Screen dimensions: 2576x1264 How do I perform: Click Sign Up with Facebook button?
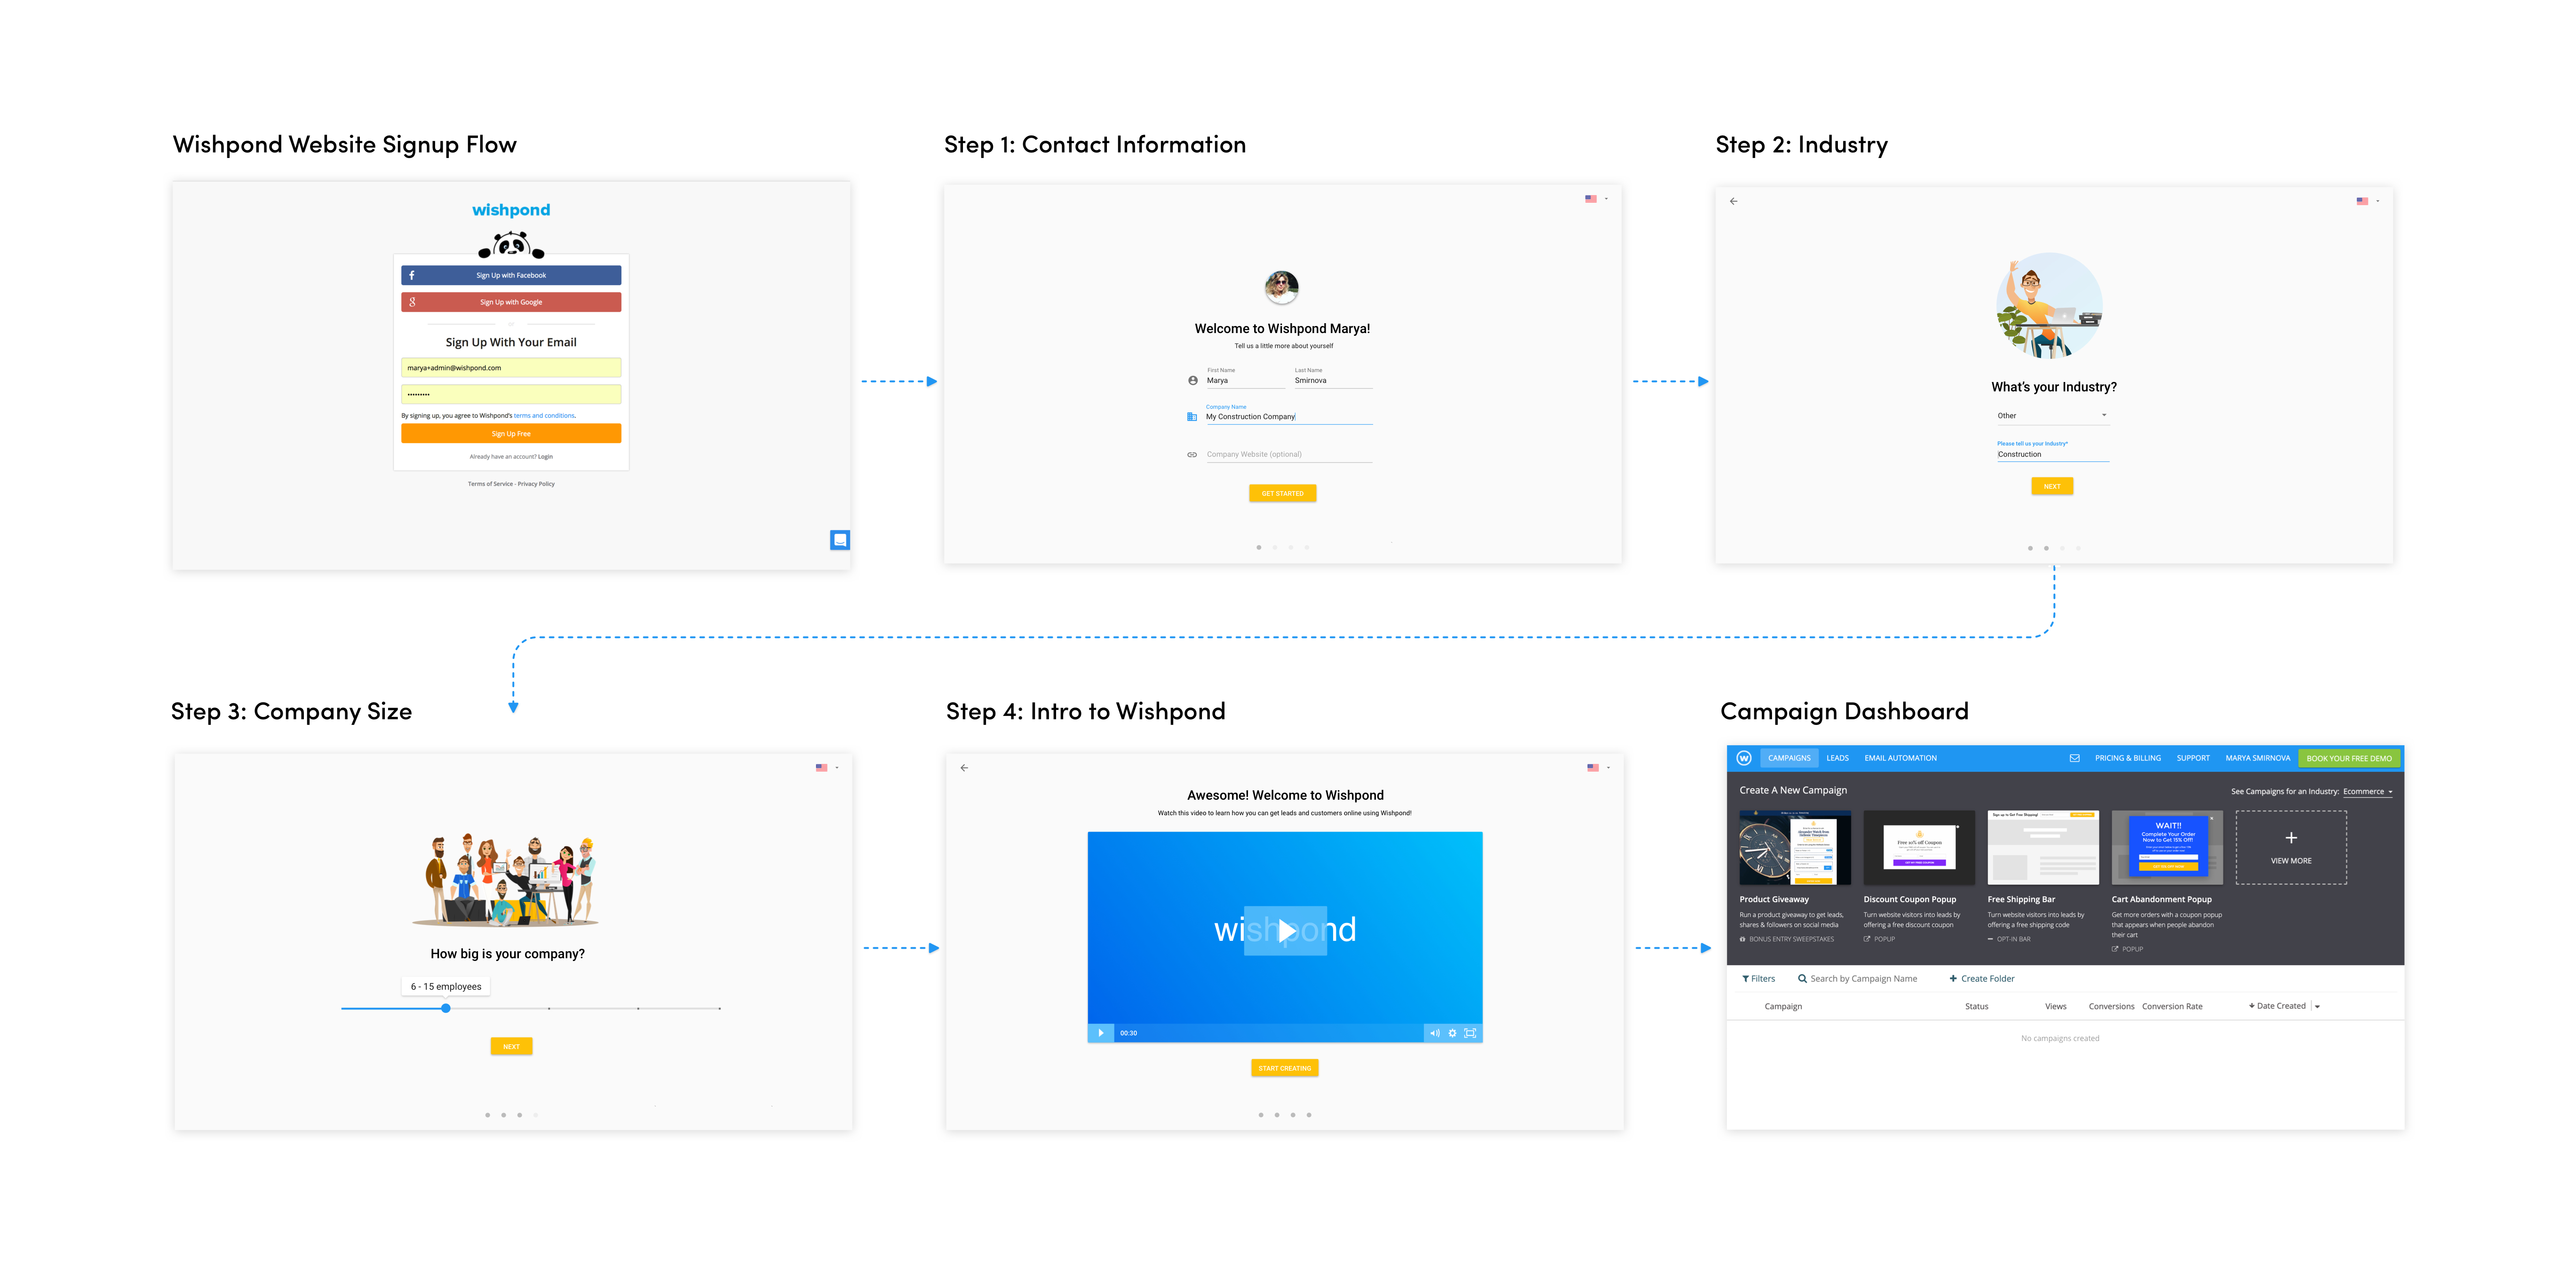[511, 275]
